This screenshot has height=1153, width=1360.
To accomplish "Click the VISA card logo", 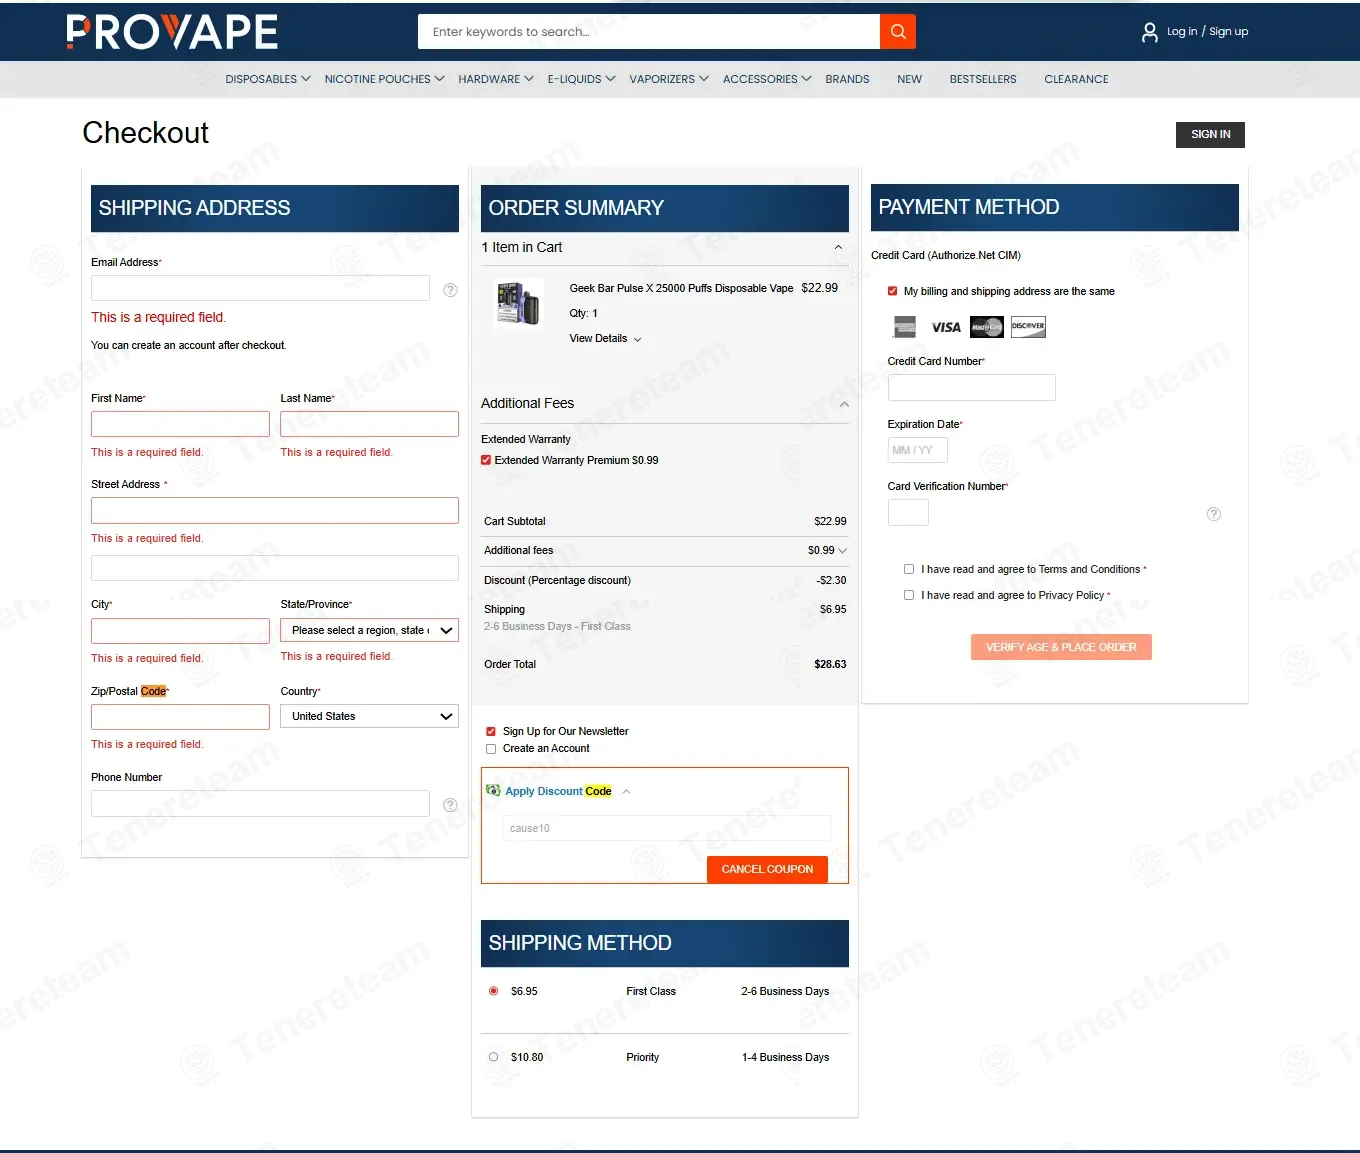I will tap(946, 327).
